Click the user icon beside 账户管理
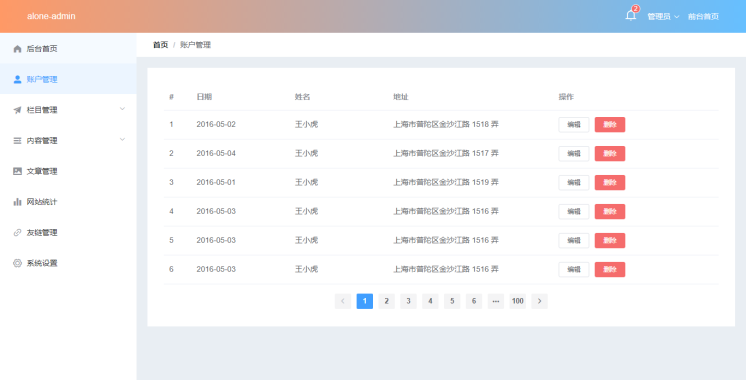 click(x=18, y=79)
